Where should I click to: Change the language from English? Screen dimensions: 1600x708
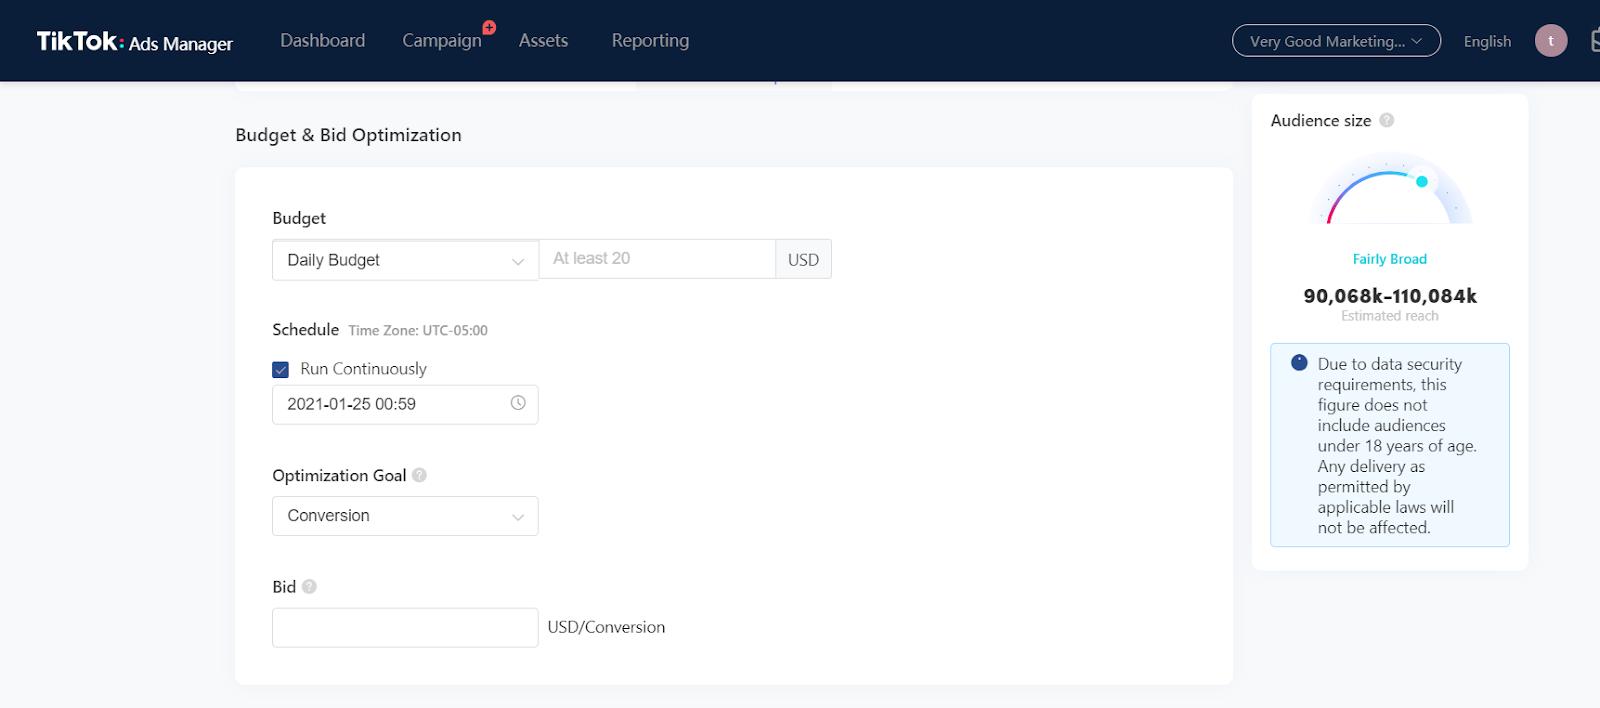[x=1487, y=41]
